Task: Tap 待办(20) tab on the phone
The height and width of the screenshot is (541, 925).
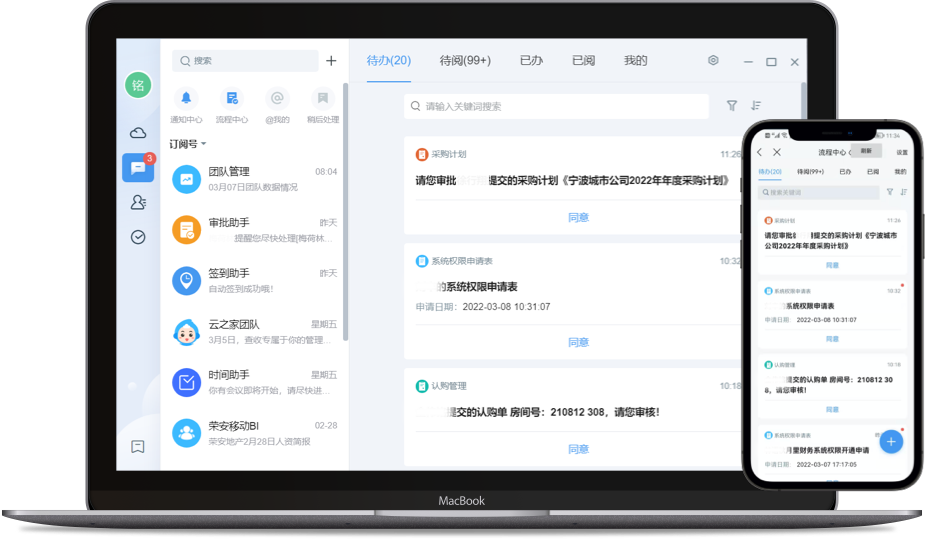Action: pos(770,172)
